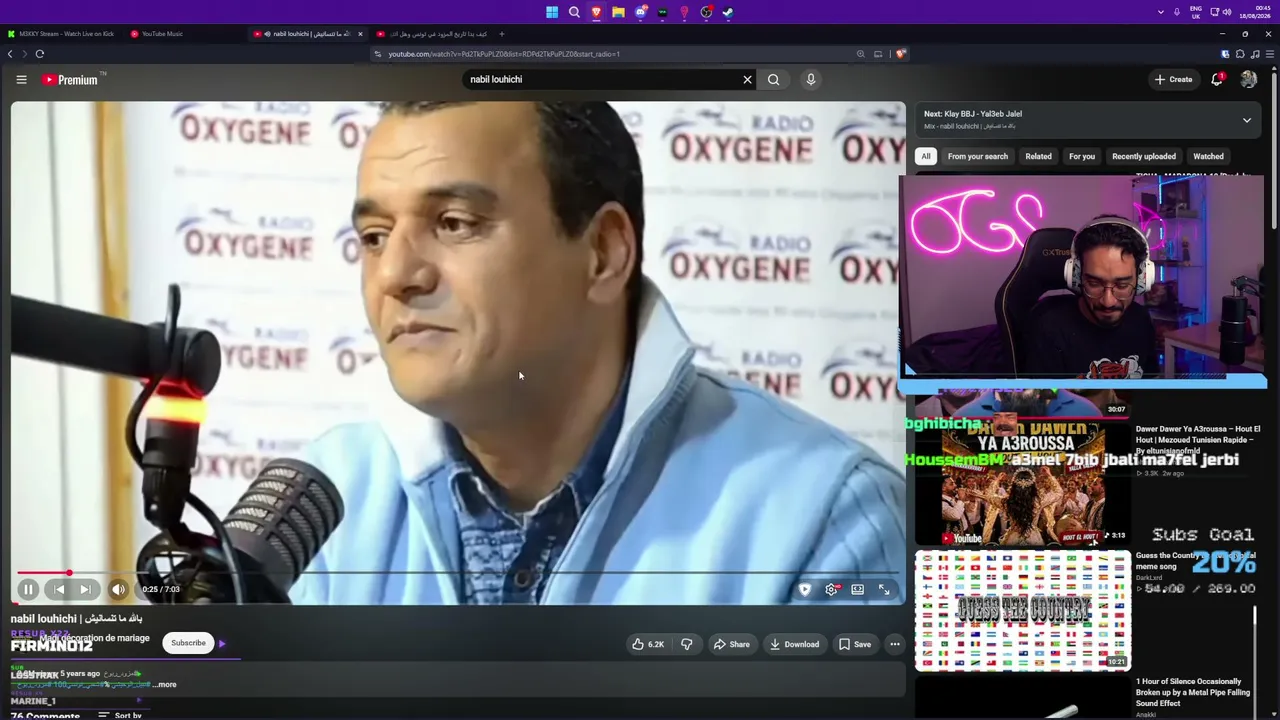Enter full screen mode
This screenshot has width=1280, height=720.
coord(884,589)
